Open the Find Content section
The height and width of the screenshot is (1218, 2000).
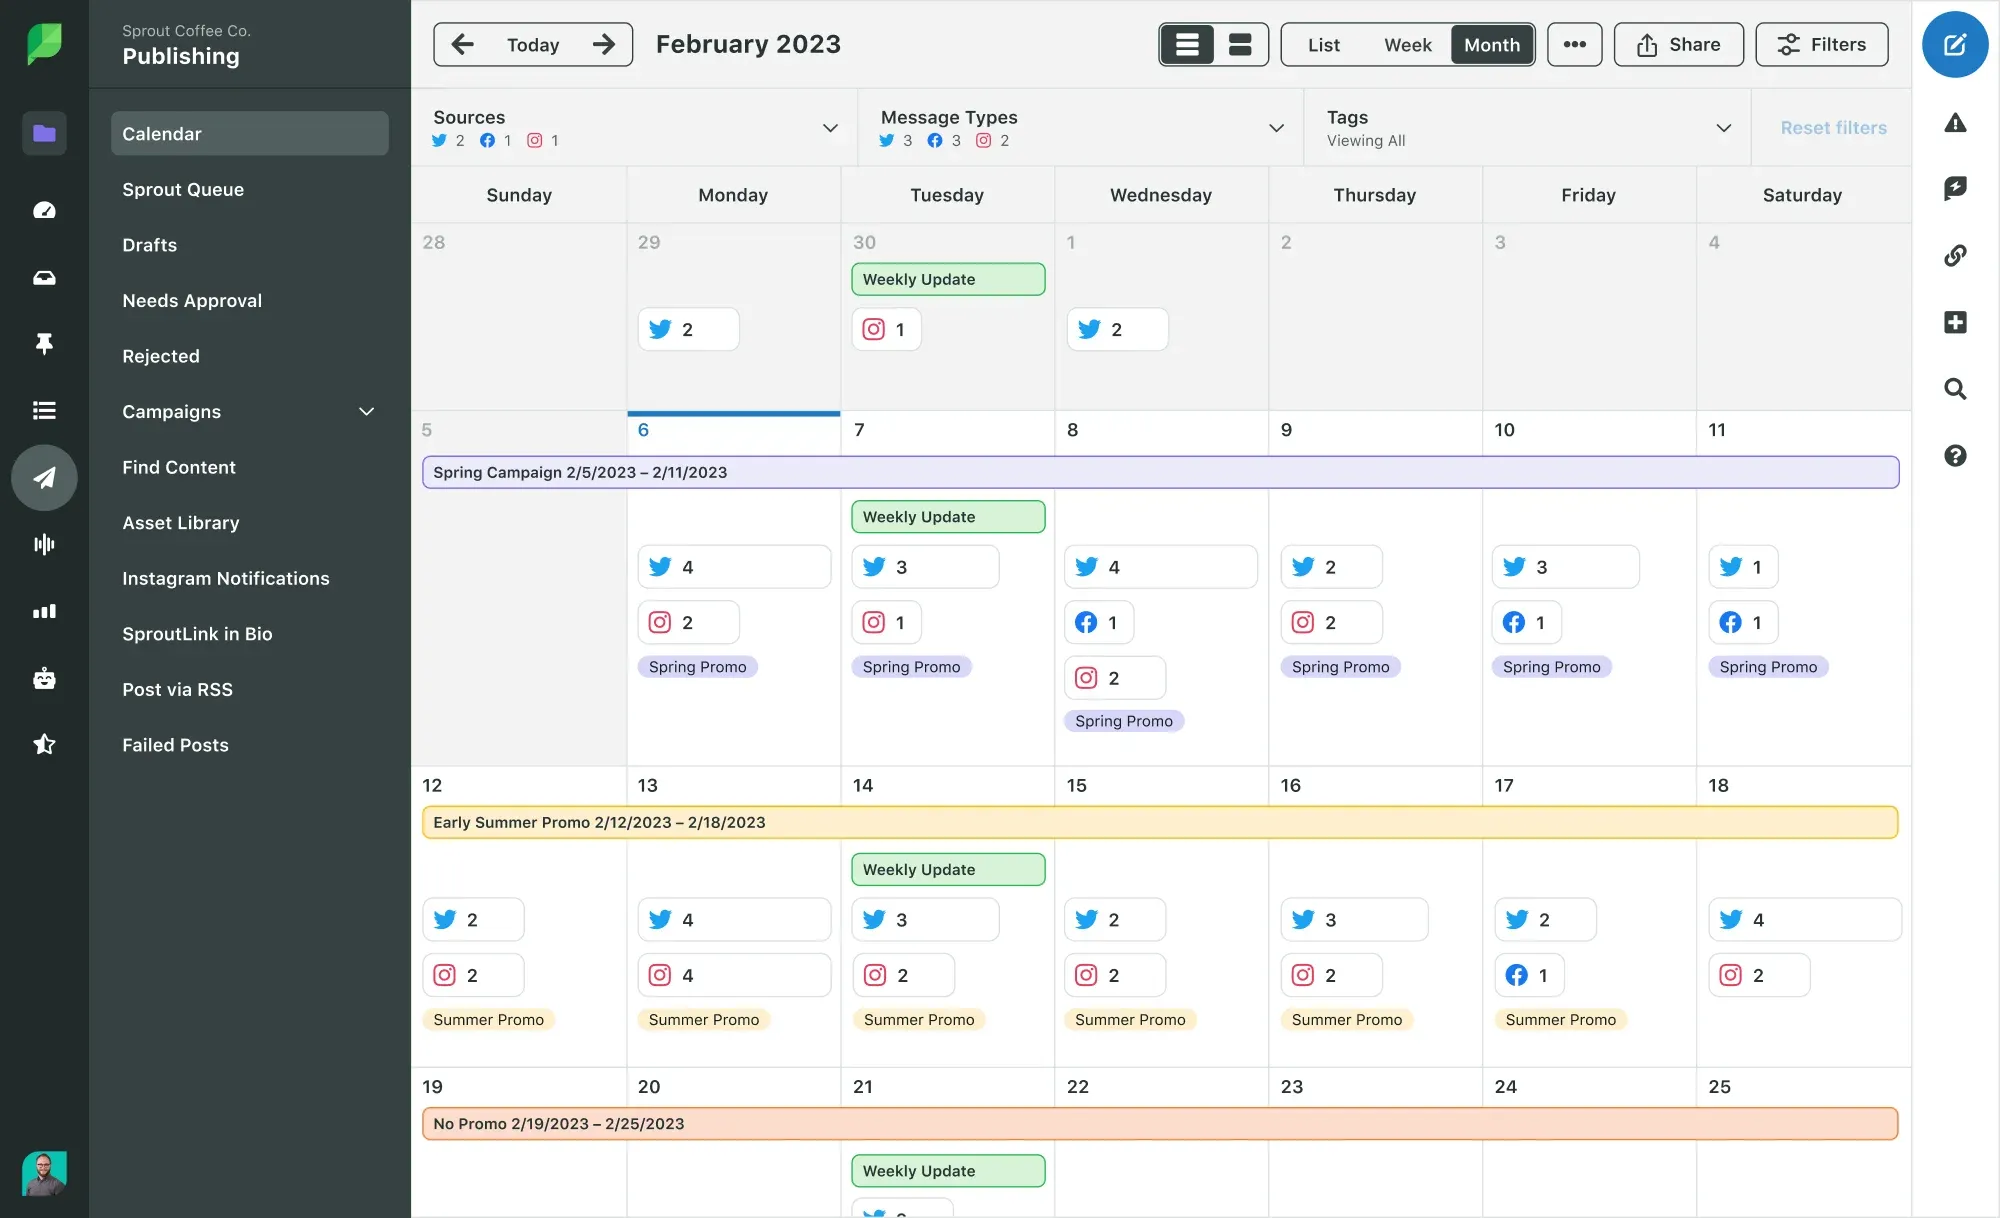tap(179, 467)
